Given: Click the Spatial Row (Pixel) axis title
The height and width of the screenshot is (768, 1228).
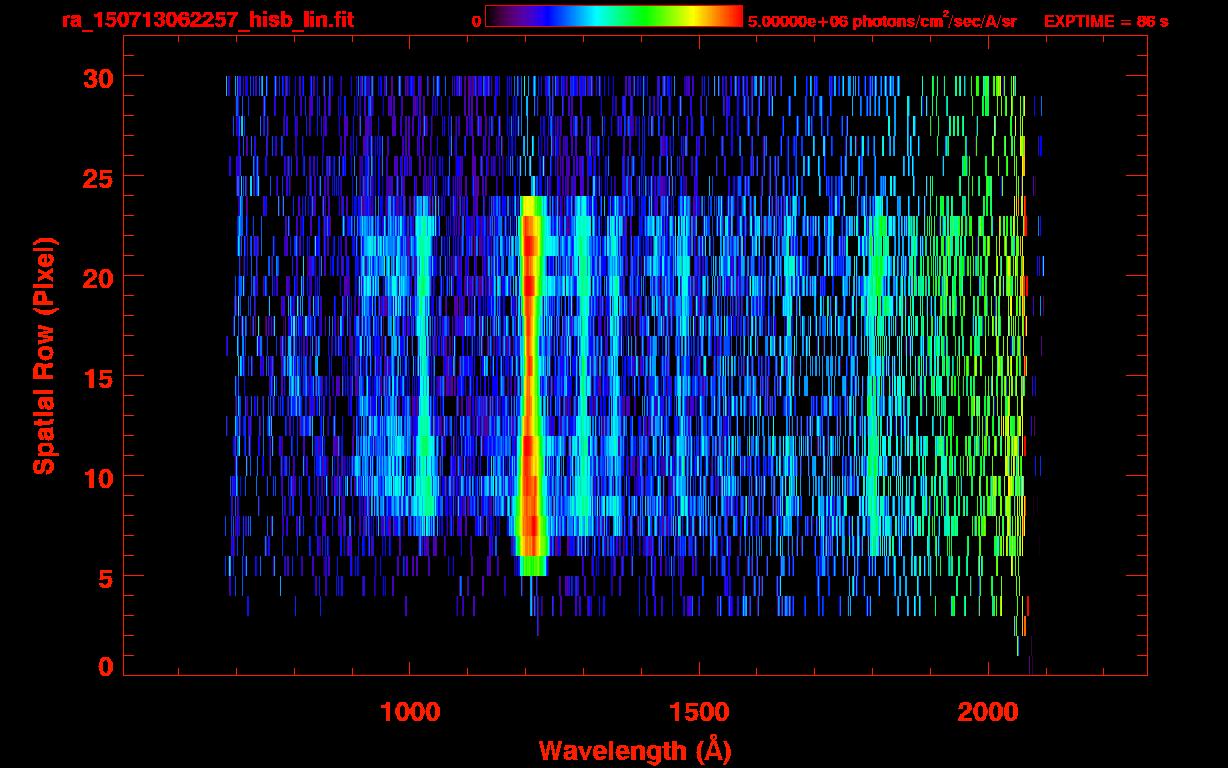Looking at the screenshot, I should [x=44, y=355].
